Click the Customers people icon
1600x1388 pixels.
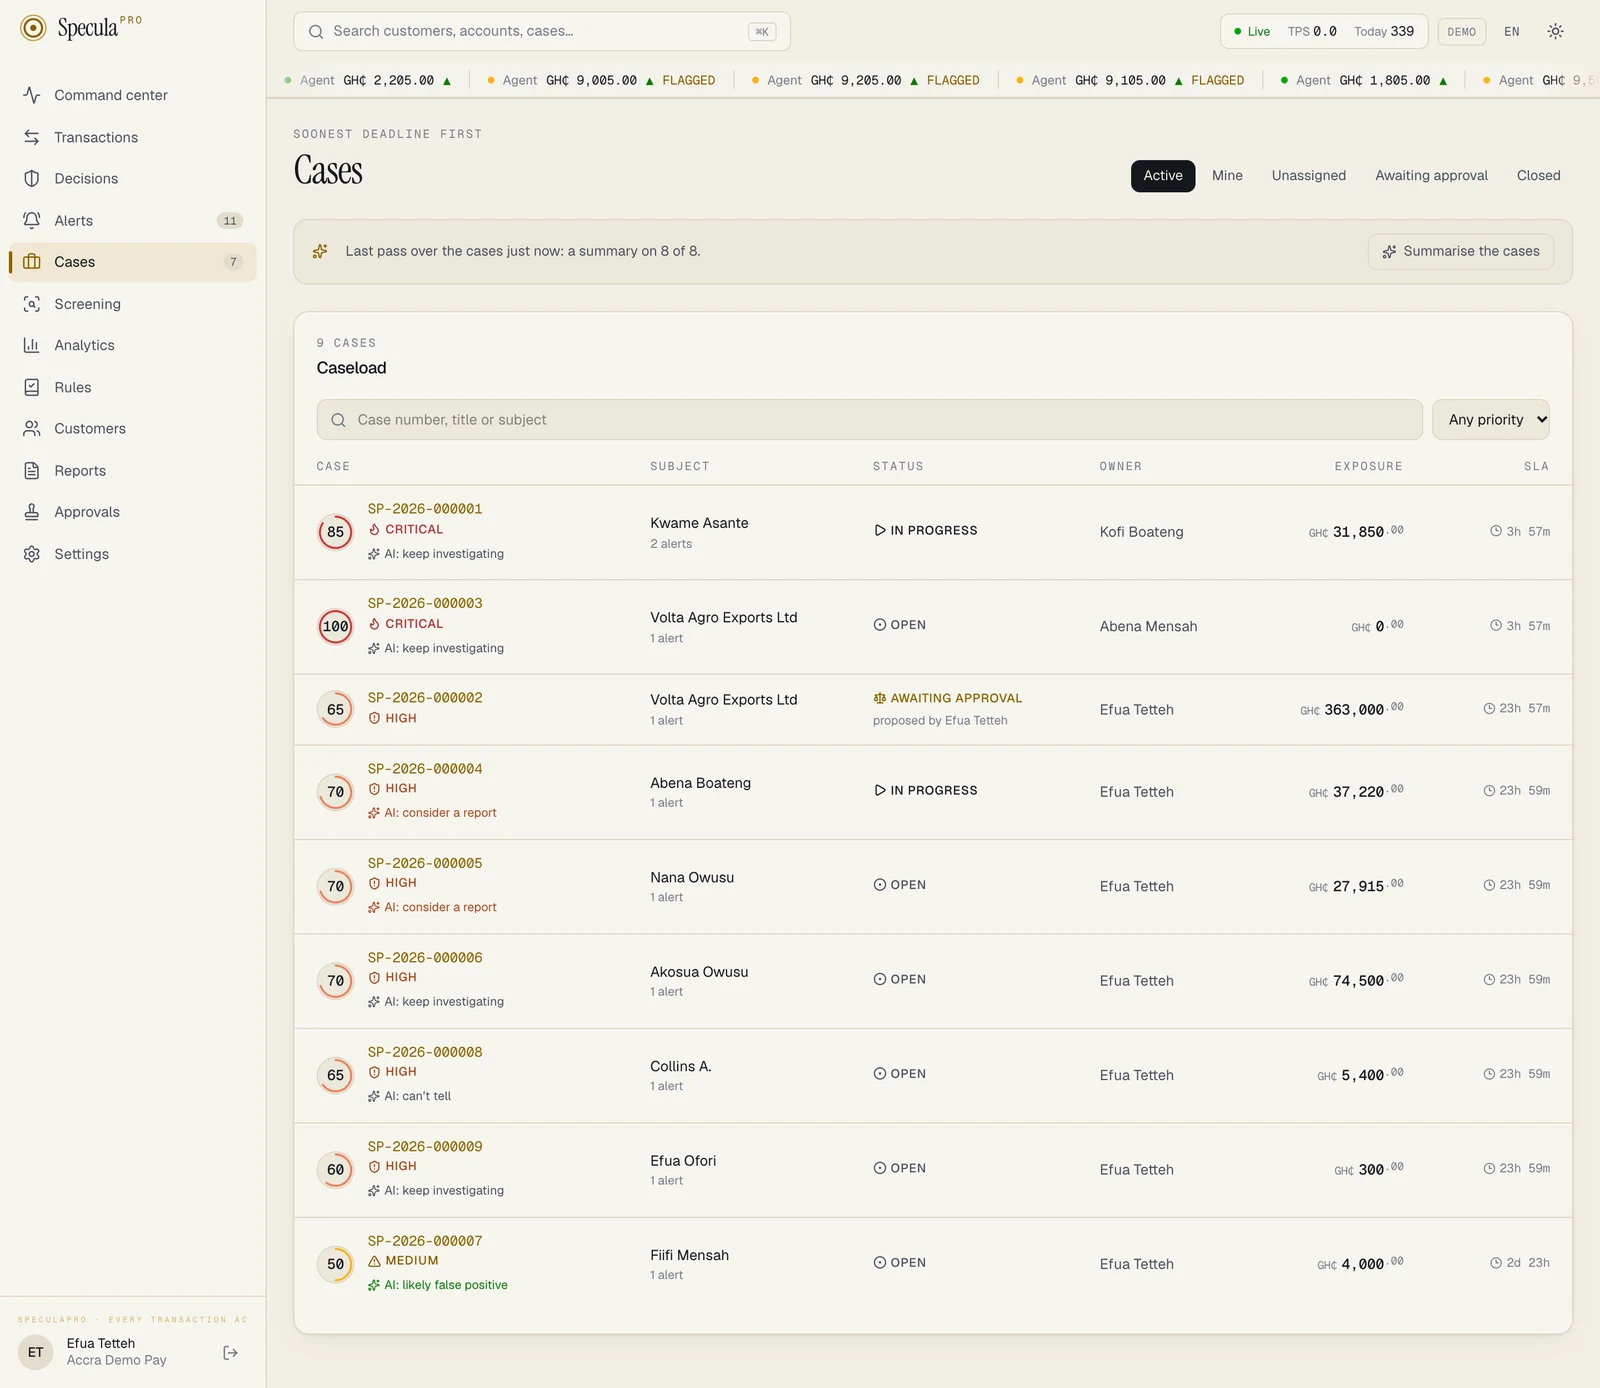click(32, 428)
